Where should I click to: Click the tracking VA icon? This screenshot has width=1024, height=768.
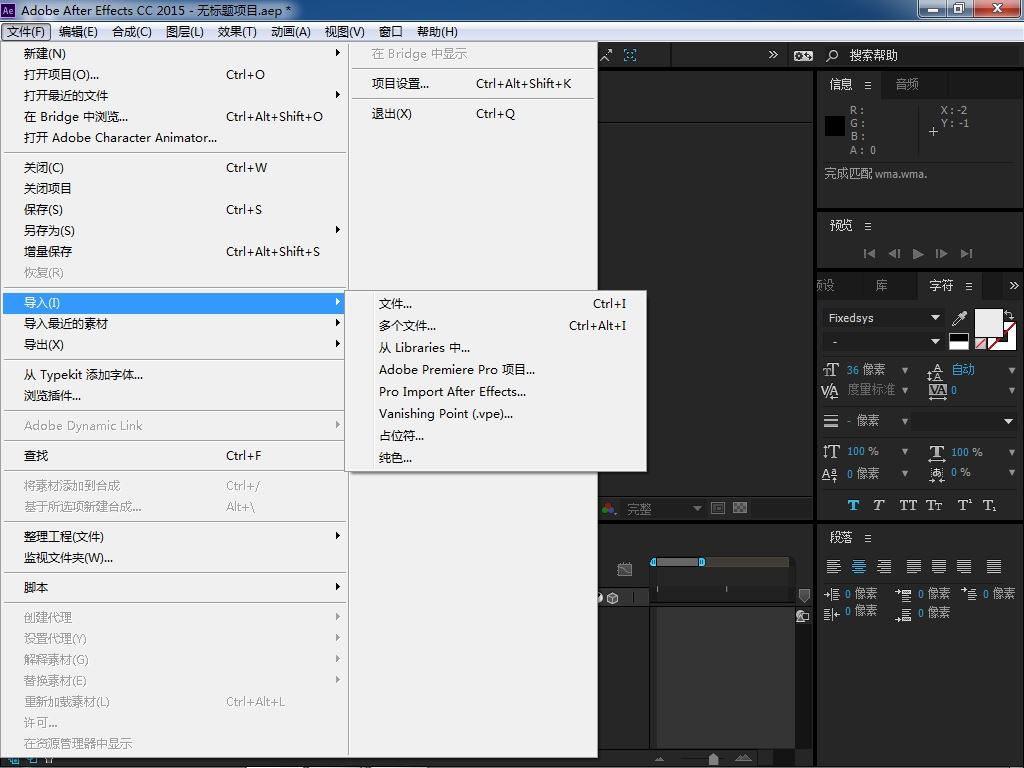[938, 391]
